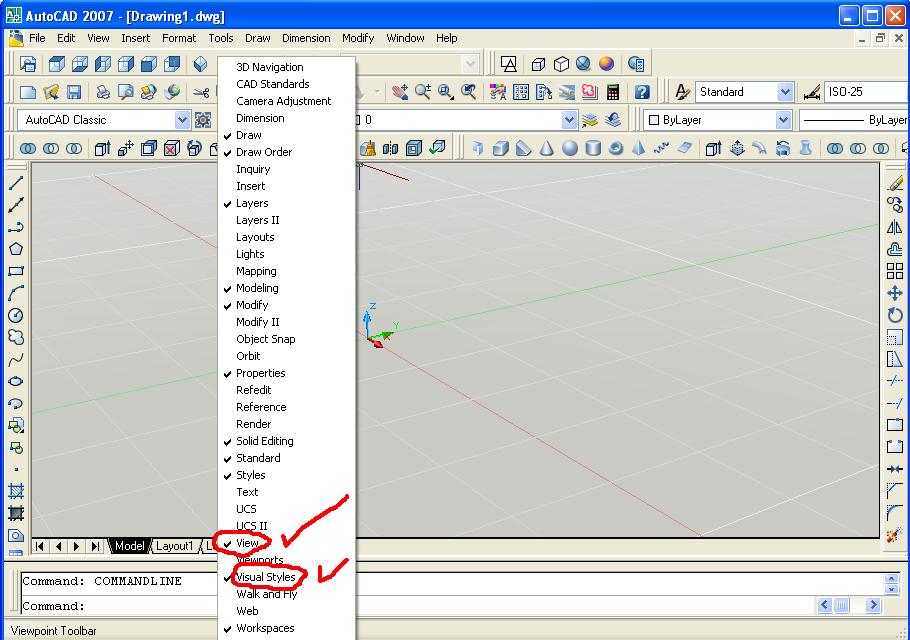Screen dimensions: 910x640
Task: Click the Erase tool in Modify toolbar
Action: (895, 183)
